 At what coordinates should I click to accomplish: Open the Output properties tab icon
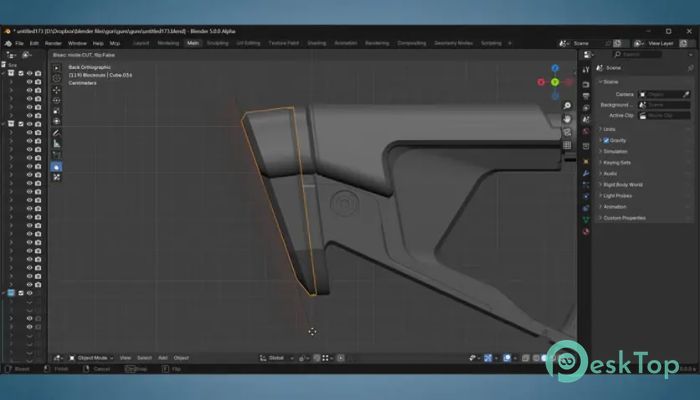[x=586, y=96]
